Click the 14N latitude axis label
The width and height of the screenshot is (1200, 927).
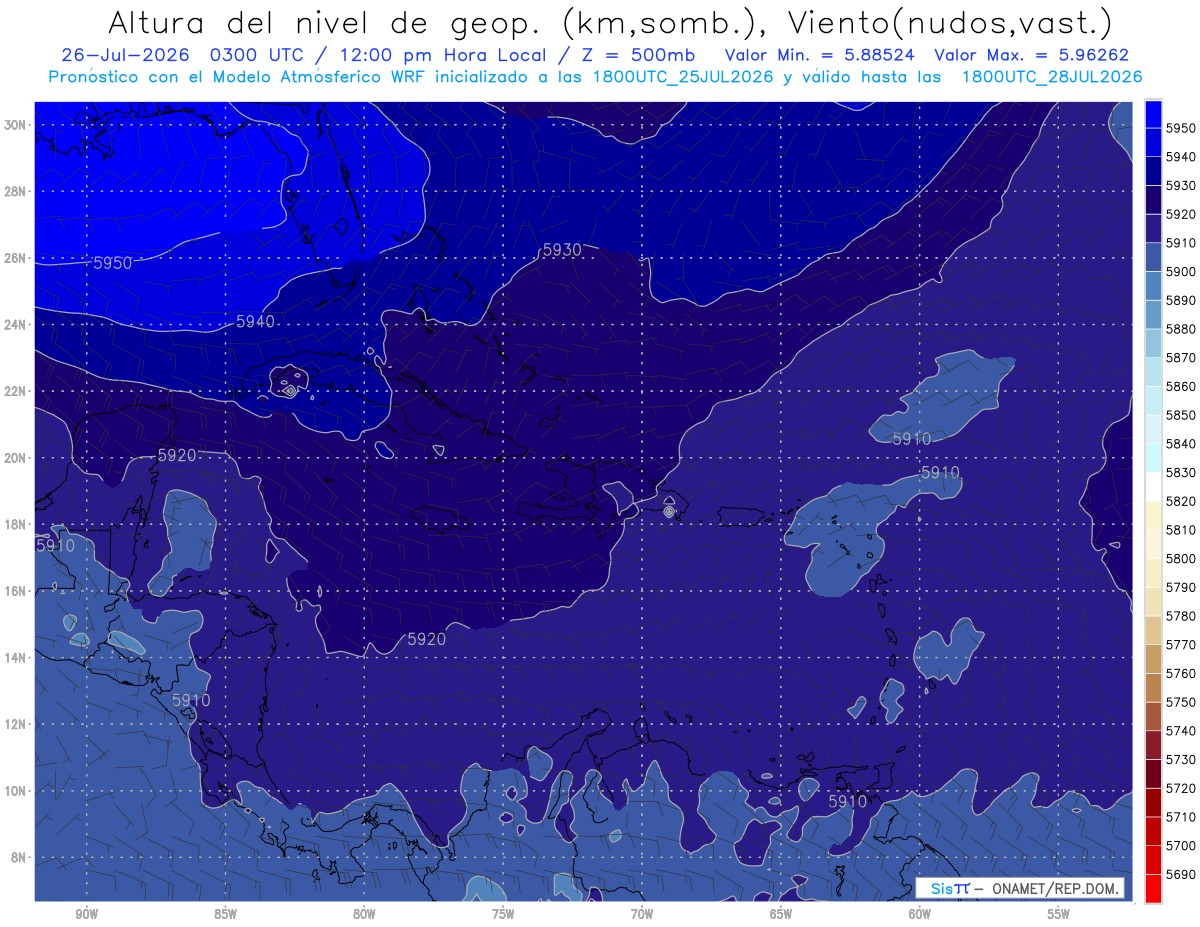[x=17, y=658]
